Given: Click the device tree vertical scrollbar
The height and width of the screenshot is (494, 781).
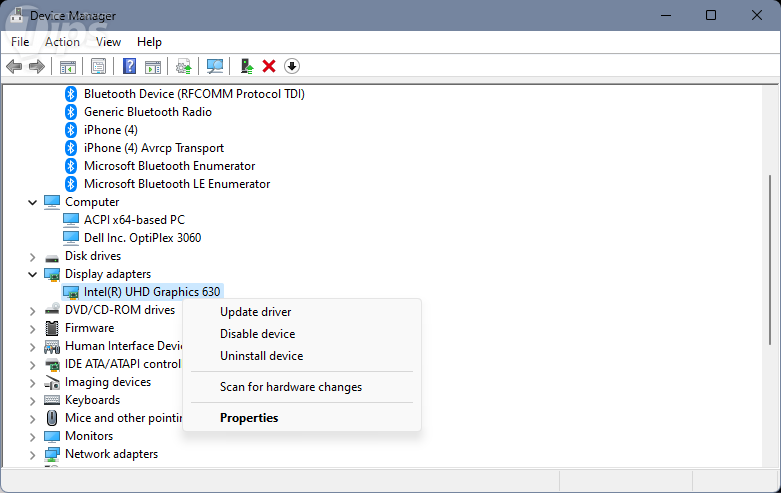Looking at the screenshot, I should (770, 259).
